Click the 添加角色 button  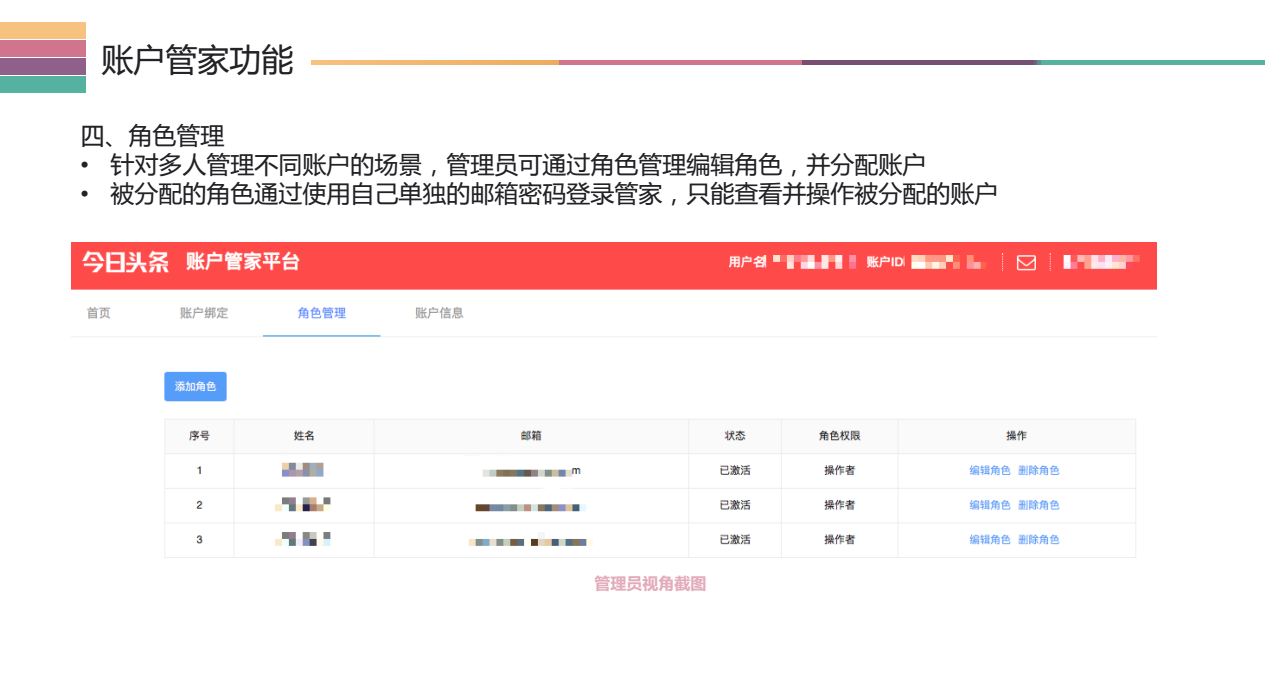(196, 386)
